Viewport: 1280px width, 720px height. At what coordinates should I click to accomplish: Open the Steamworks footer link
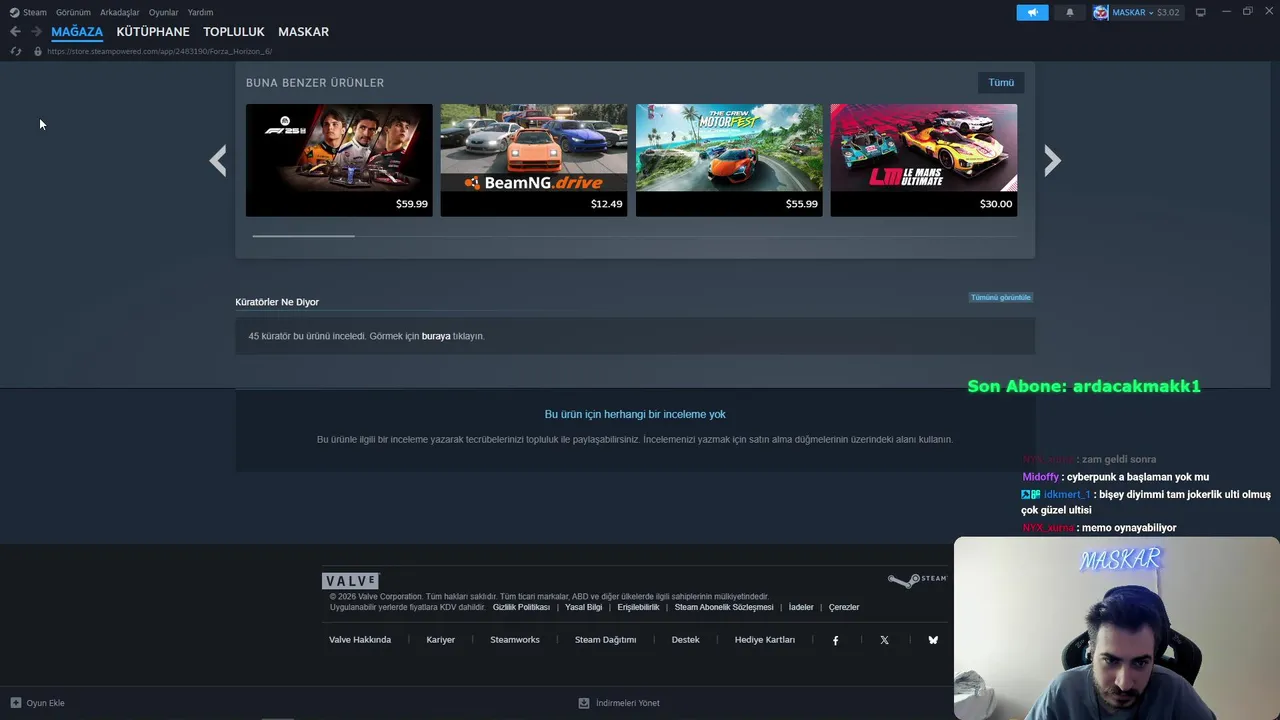coord(515,640)
